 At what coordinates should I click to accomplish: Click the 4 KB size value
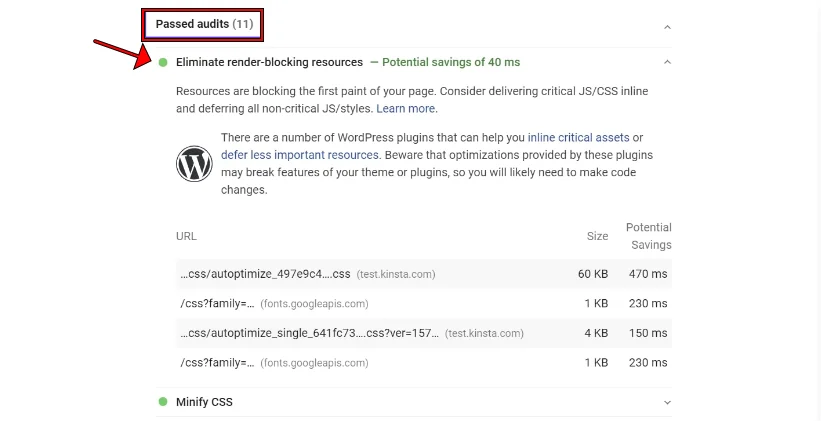596,333
